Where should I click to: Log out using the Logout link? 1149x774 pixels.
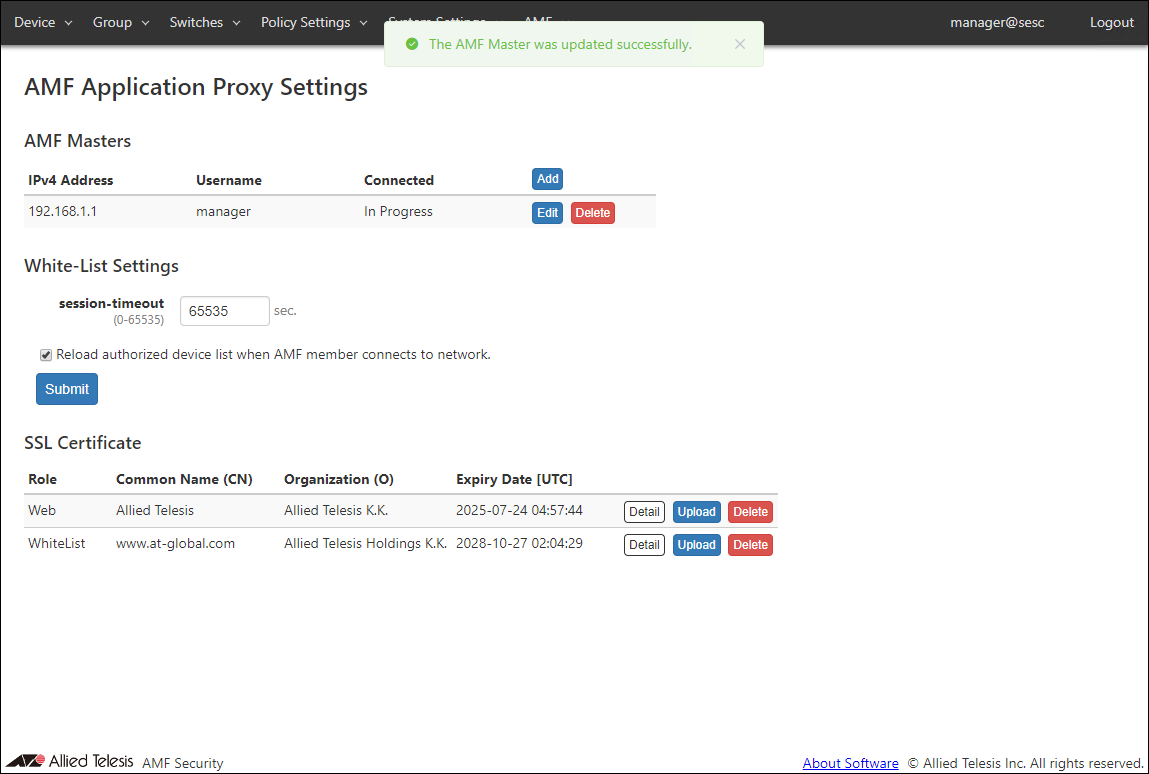click(1111, 22)
